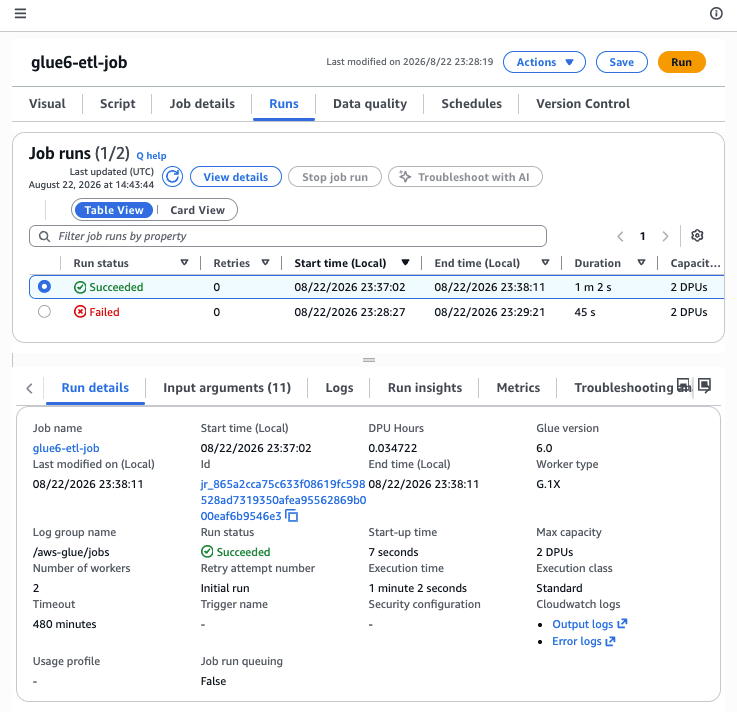Open job runs table settings gear
Viewport: 737px width, 712px height.
tap(697, 235)
